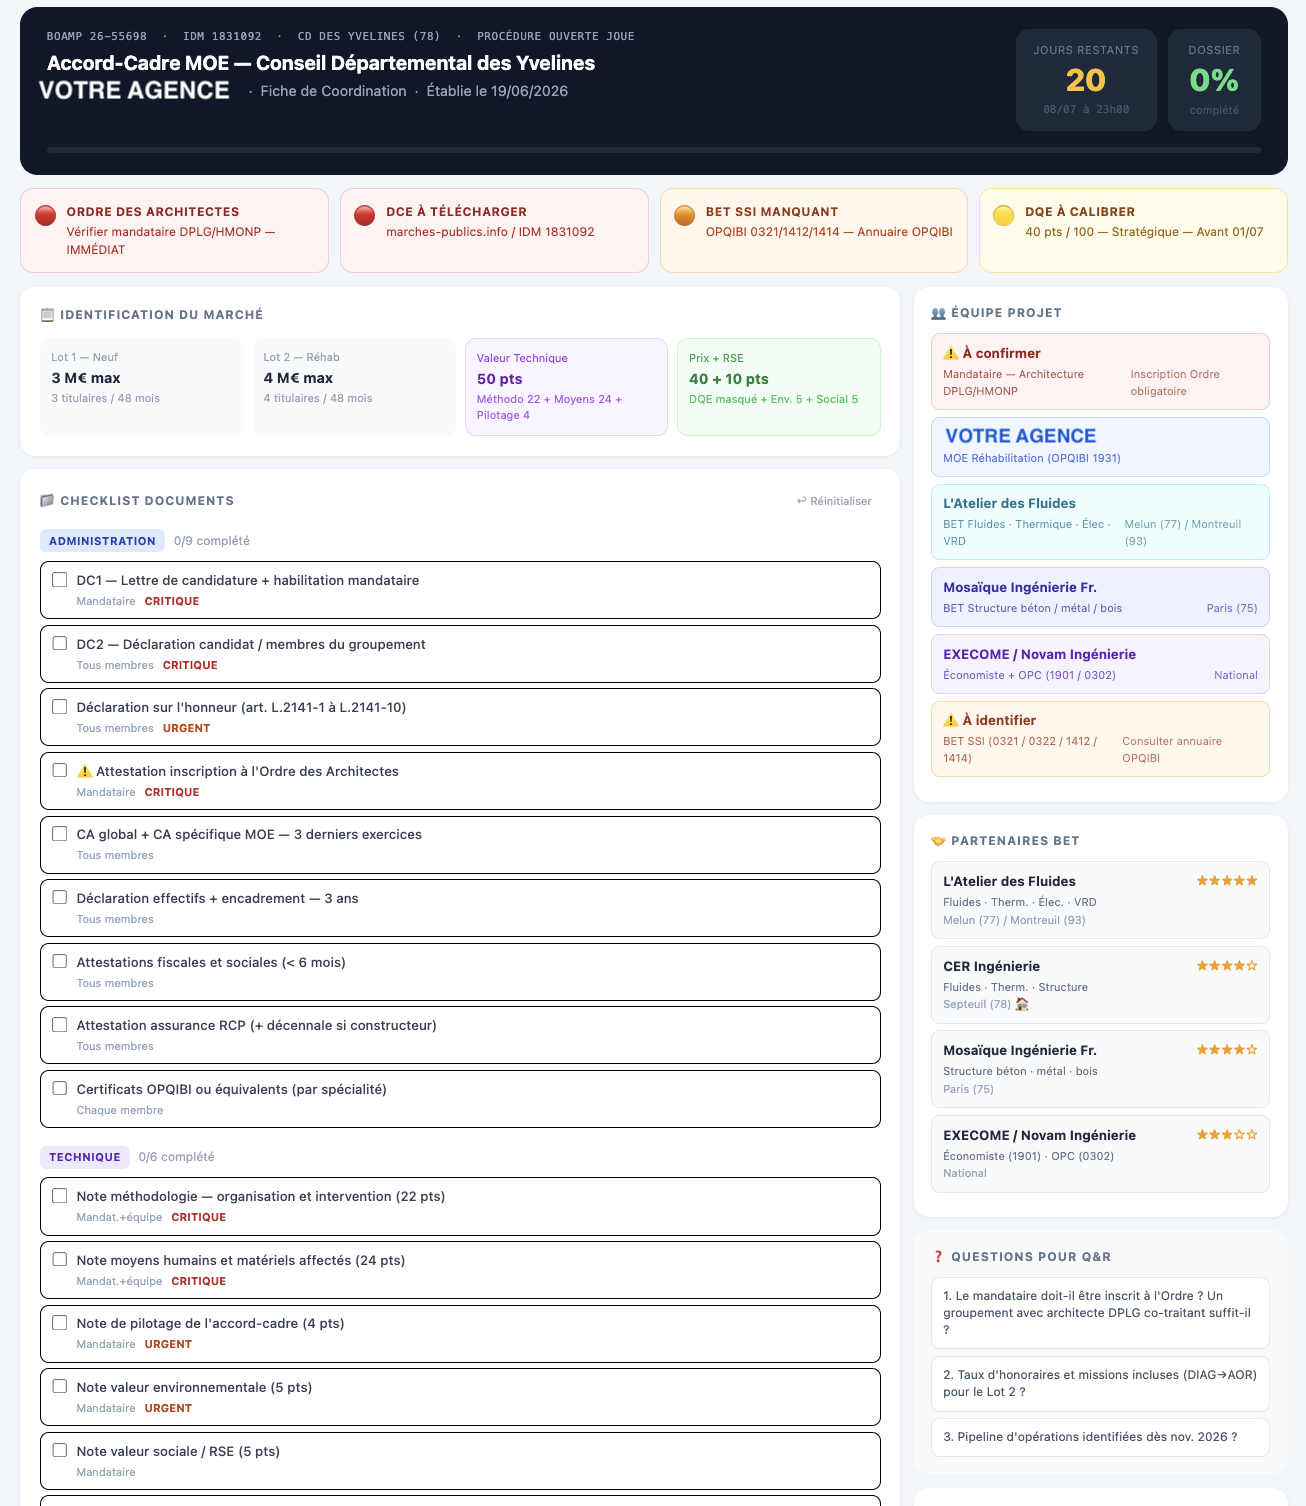The height and width of the screenshot is (1506, 1306).
Task: Open question 2 about taux d'honoraires
Action: pos(1100,1383)
